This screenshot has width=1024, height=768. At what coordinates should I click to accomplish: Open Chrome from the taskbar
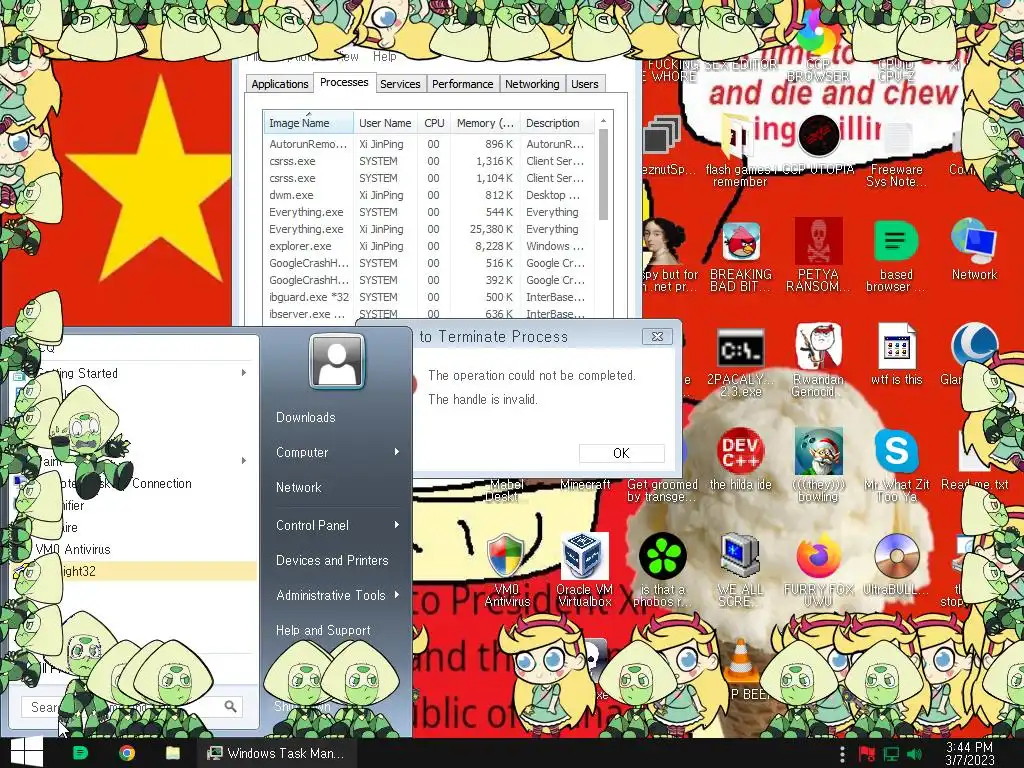tap(127, 753)
